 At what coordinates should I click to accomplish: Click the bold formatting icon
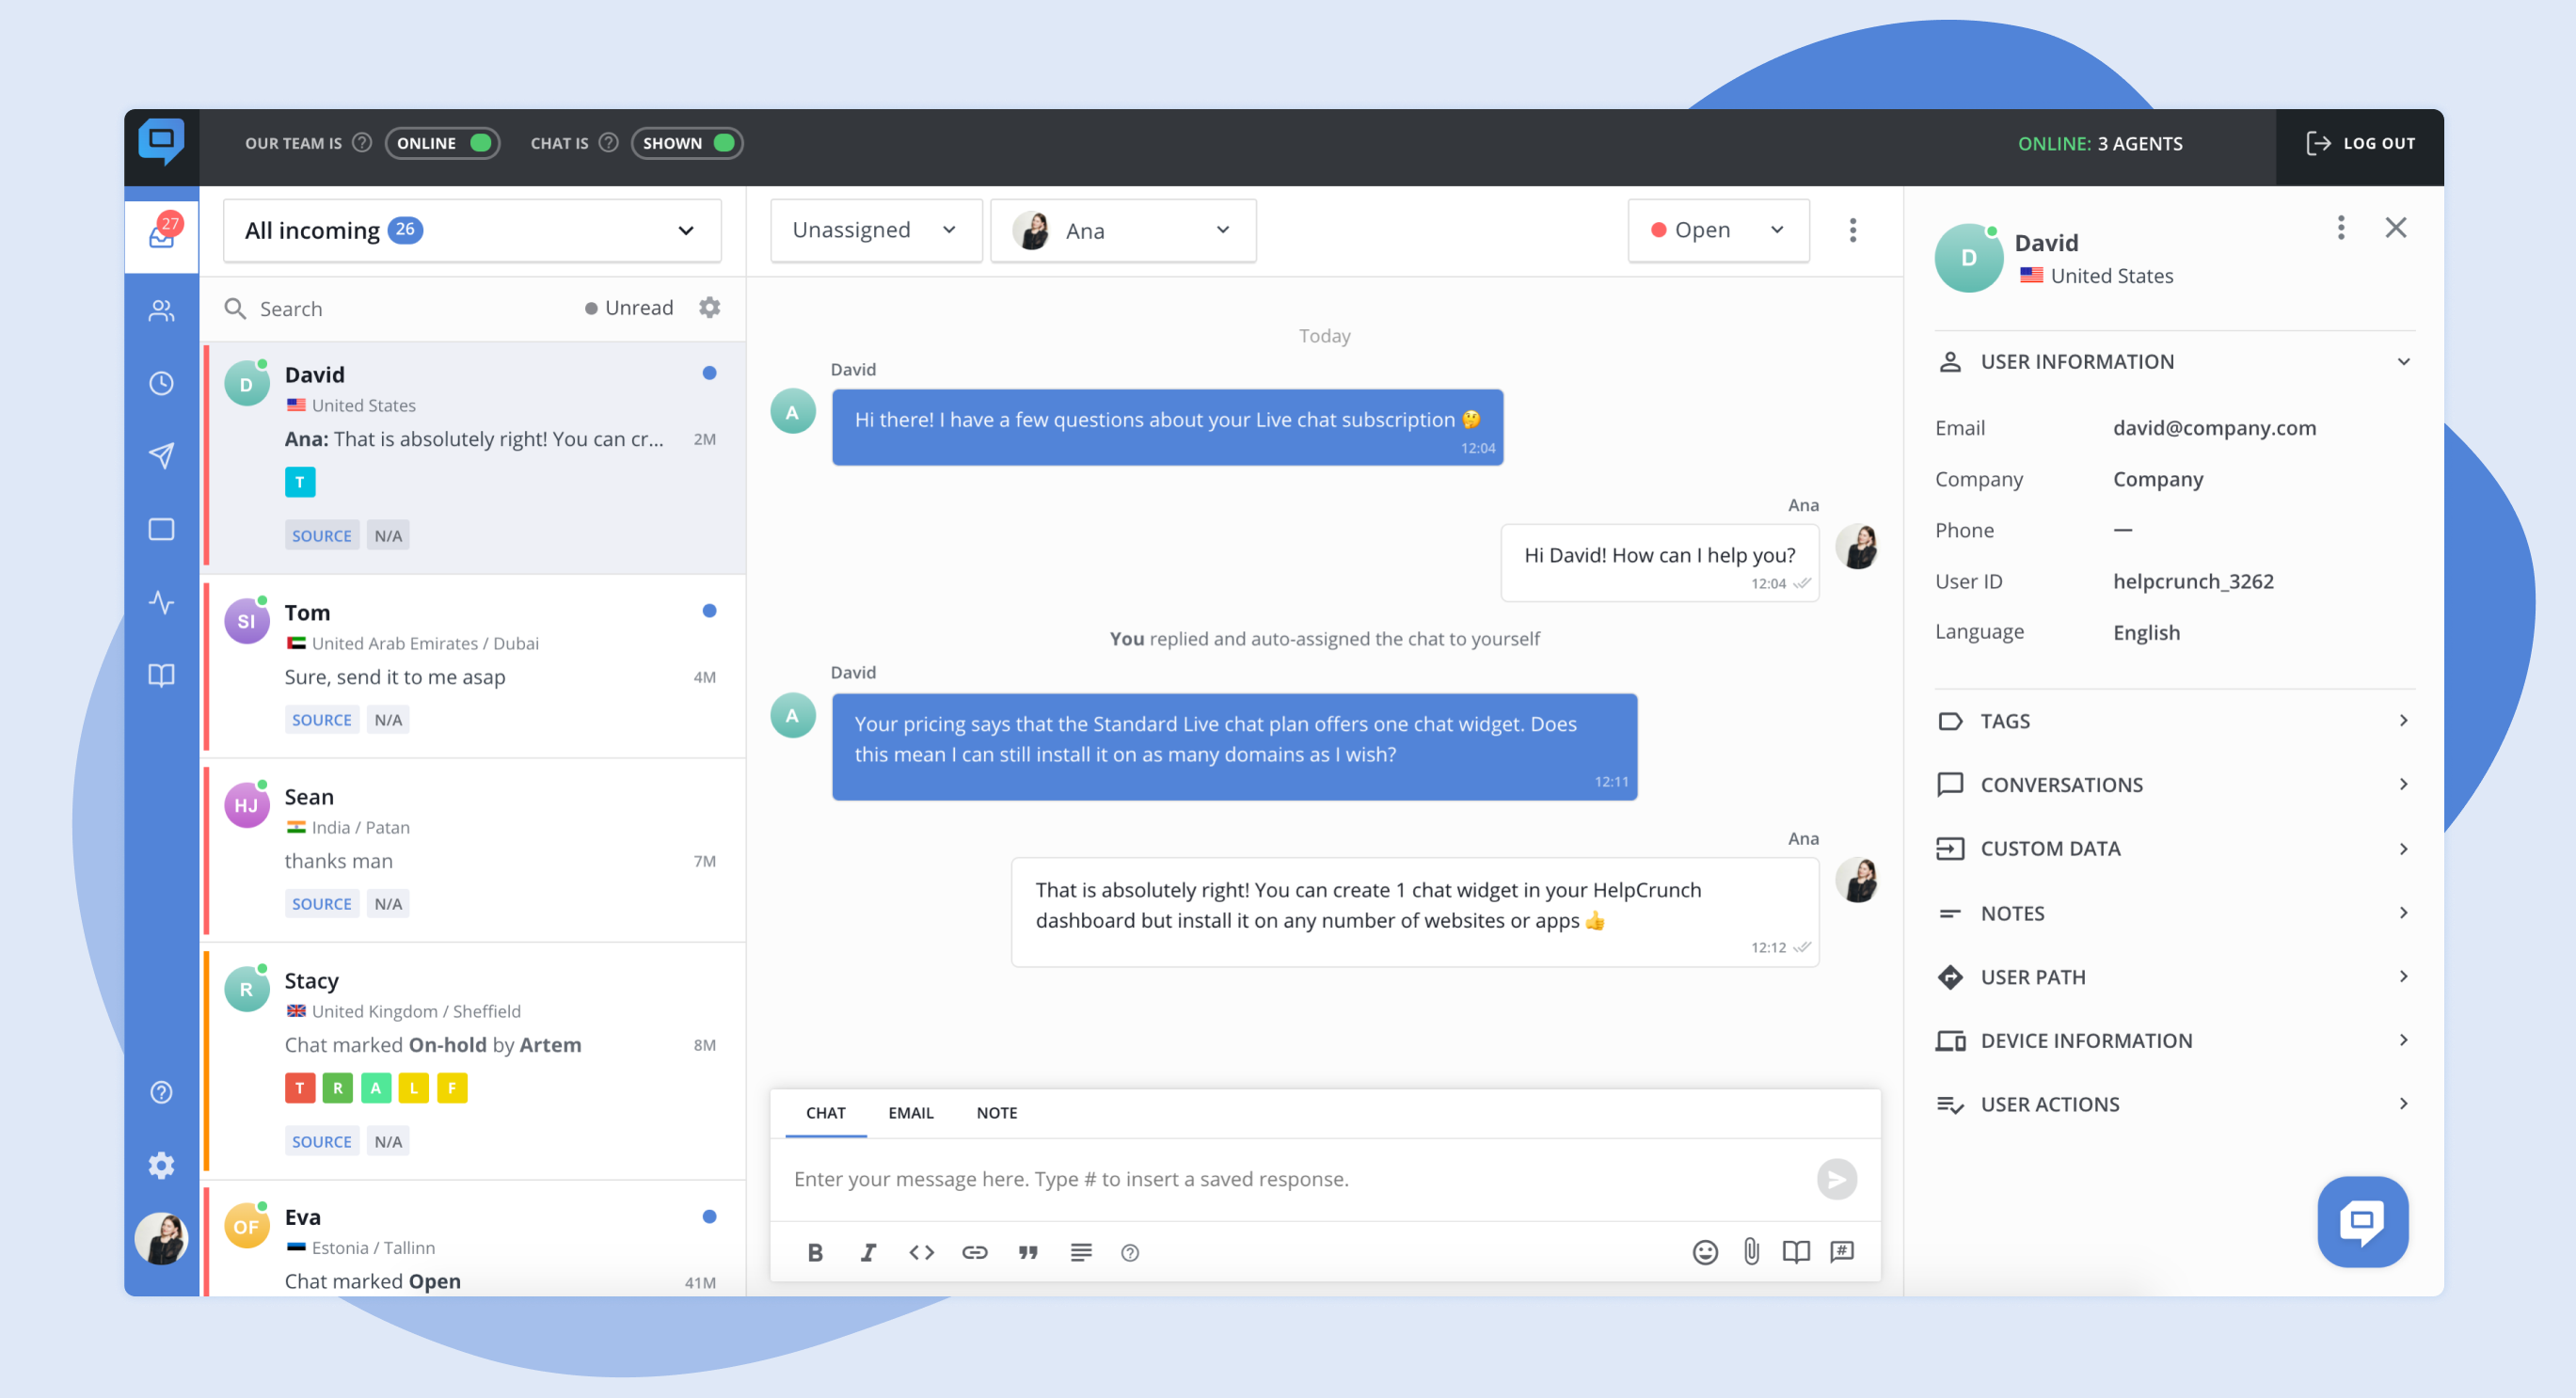pyautogui.click(x=814, y=1251)
